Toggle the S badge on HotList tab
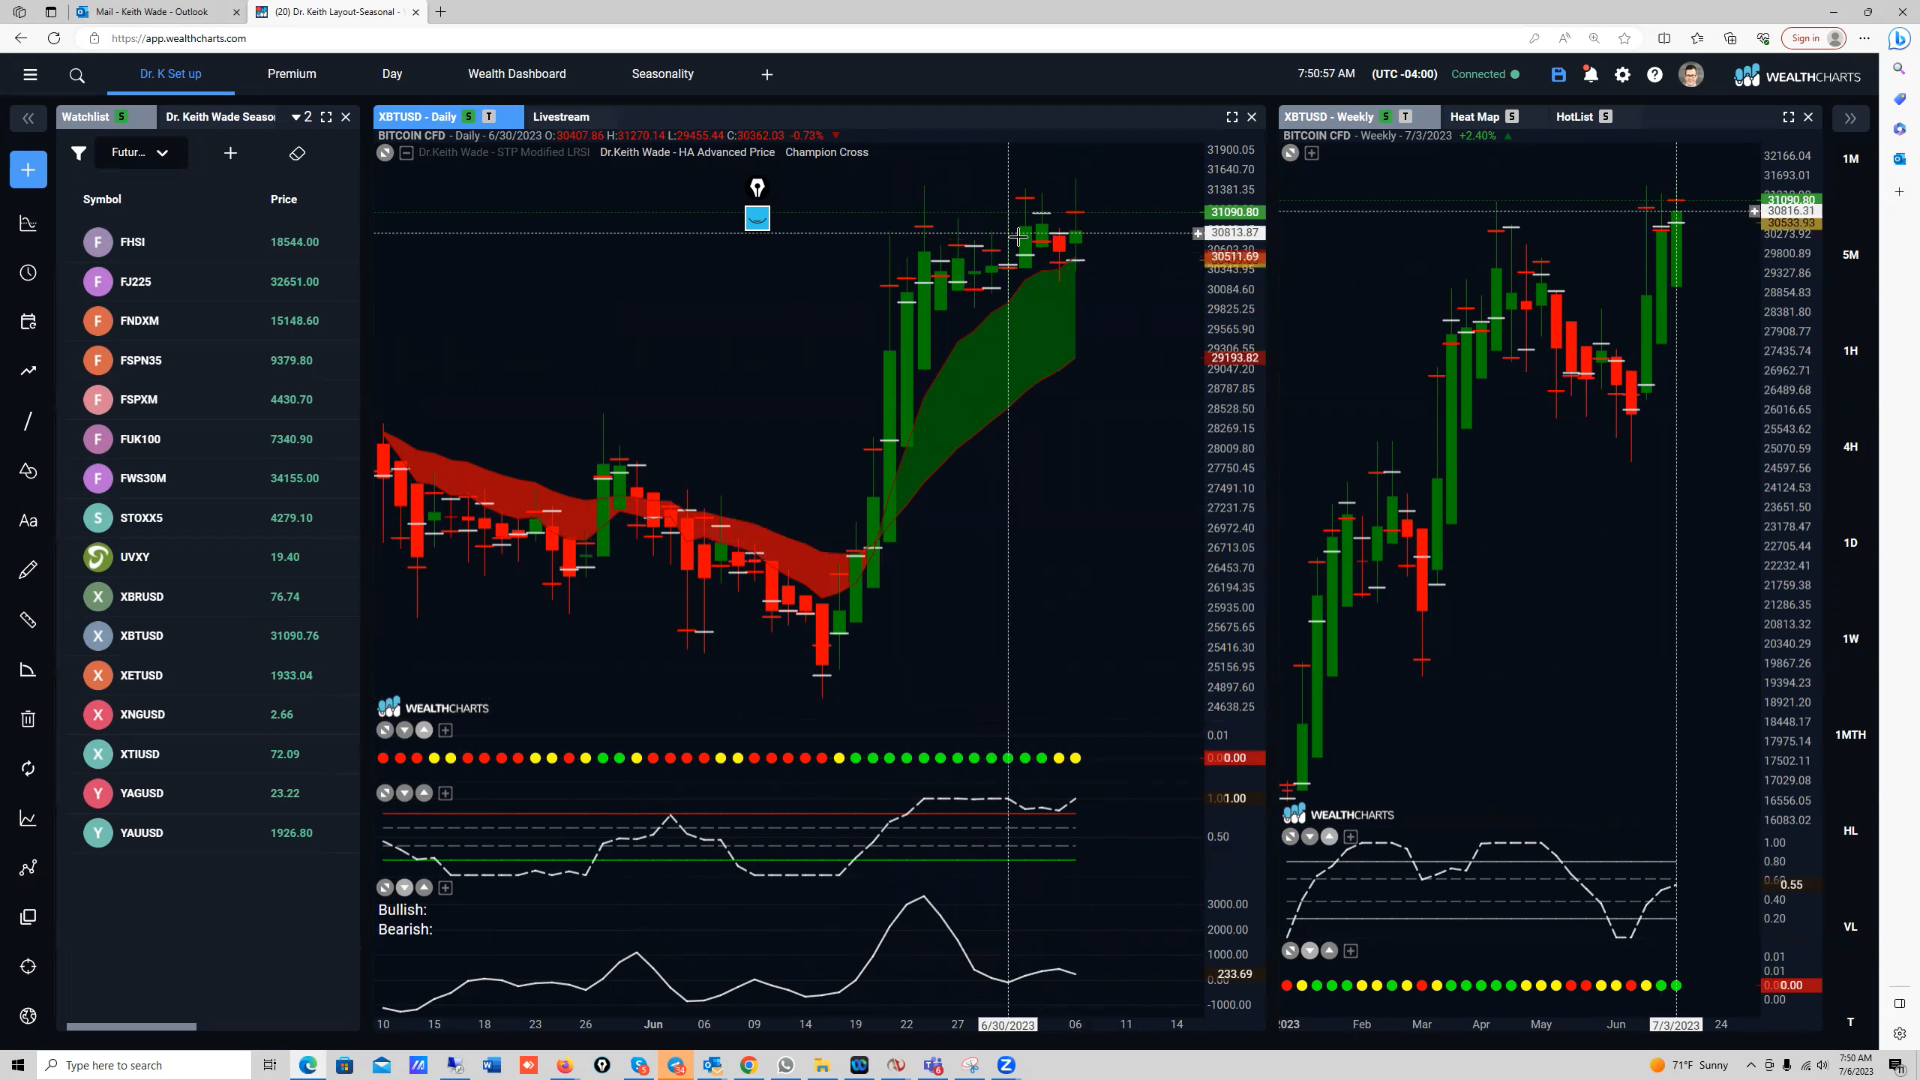This screenshot has width=1920, height=1080. [x=1606, y=117]
